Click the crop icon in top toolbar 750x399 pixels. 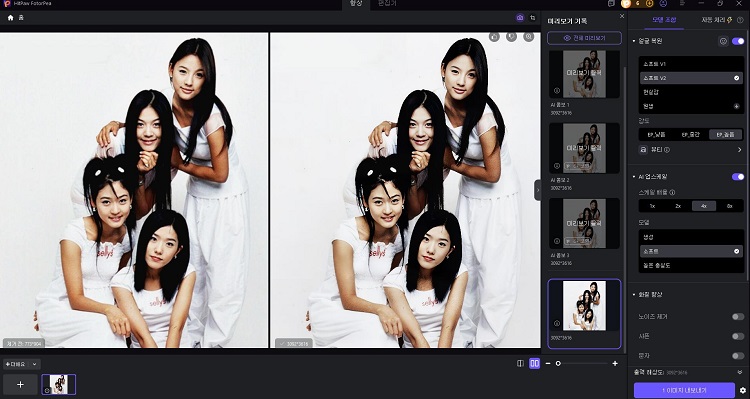tap(533, 18)
